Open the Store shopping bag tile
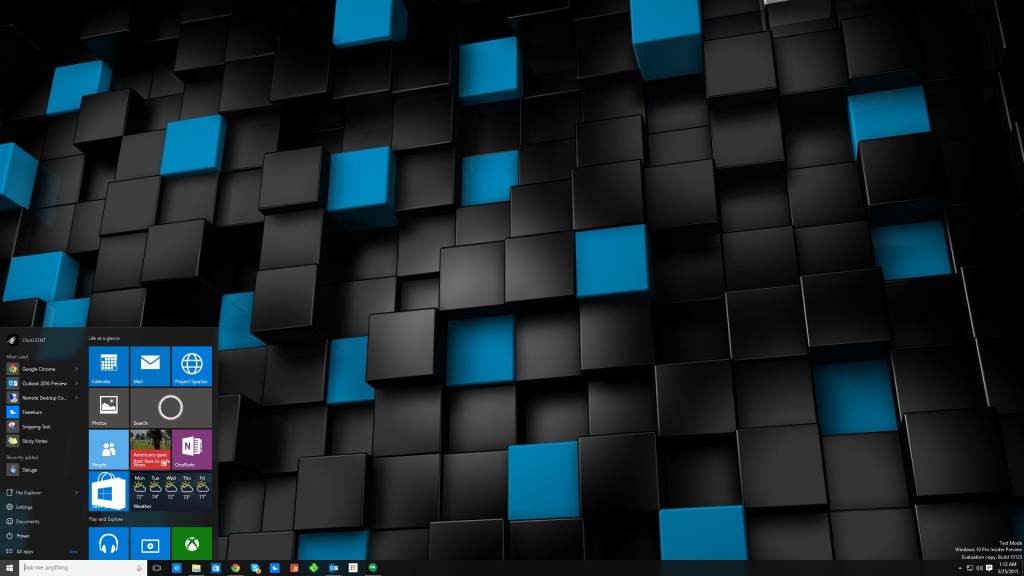The image size is (1024, 576). pos(108,491)
